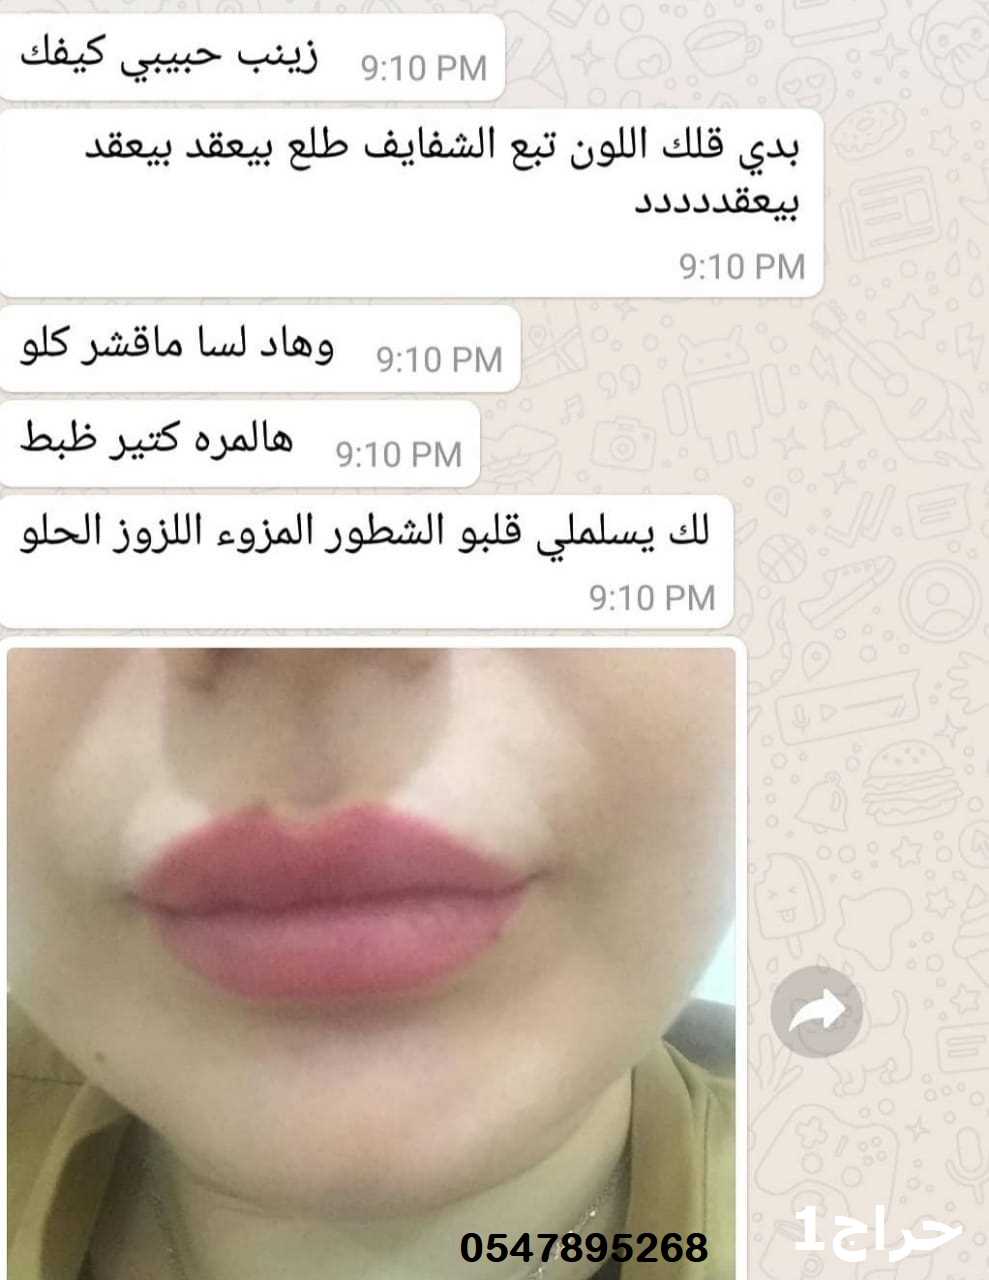Tap the حراج1 watermark logo
Viewport: 989px width, 1280px height.
pos(878,1231)
